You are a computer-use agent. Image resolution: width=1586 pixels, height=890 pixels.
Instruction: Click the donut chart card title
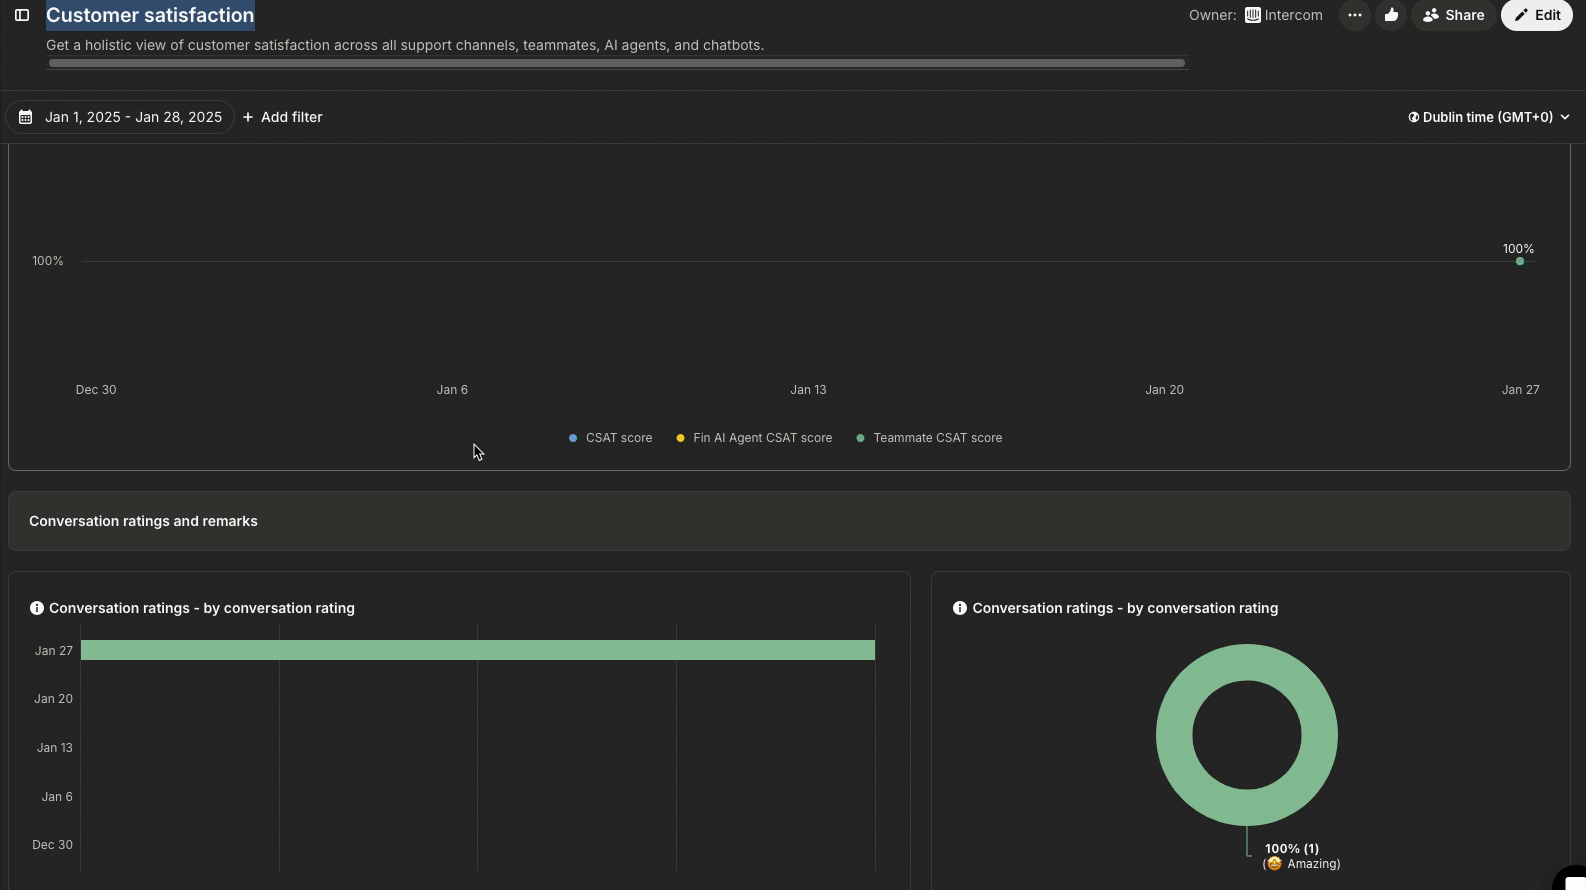coord(1125,608)
